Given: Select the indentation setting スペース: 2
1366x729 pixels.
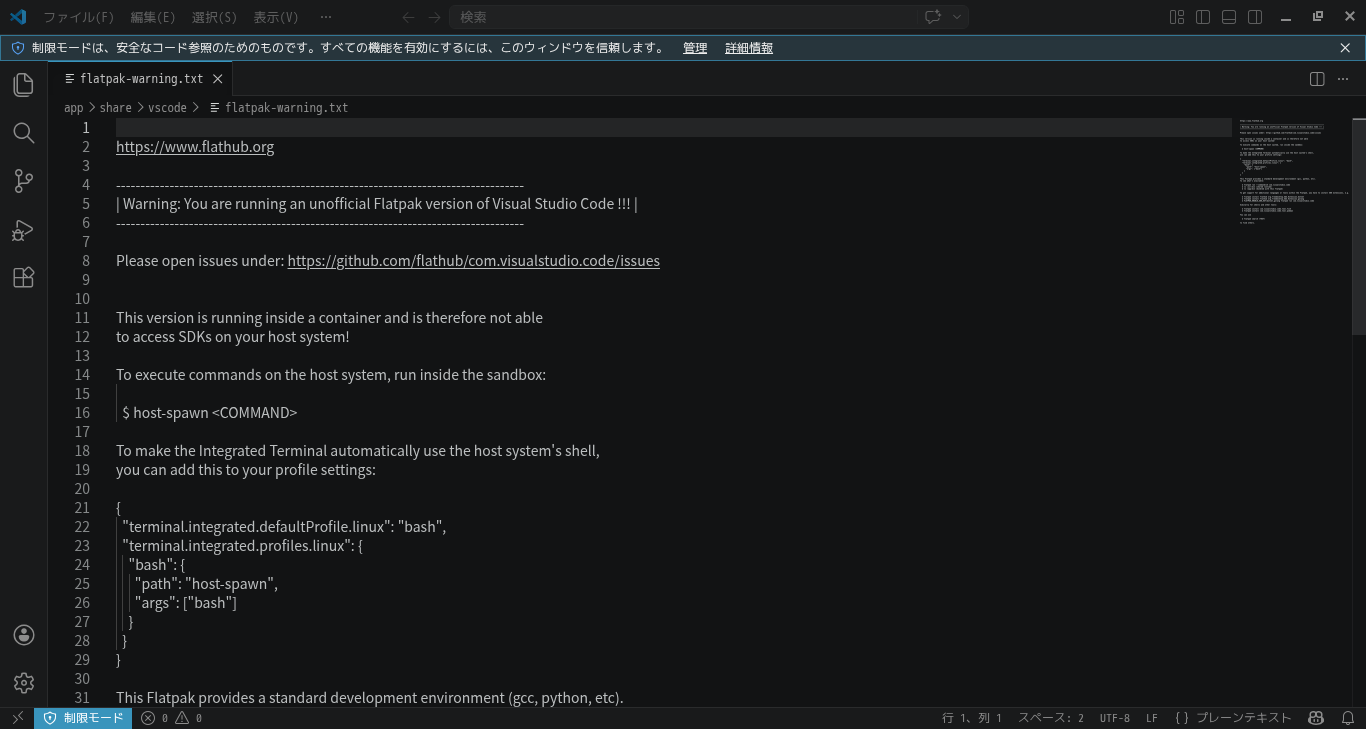Looking at the screenshot, I should click(x=1050, y=718).
